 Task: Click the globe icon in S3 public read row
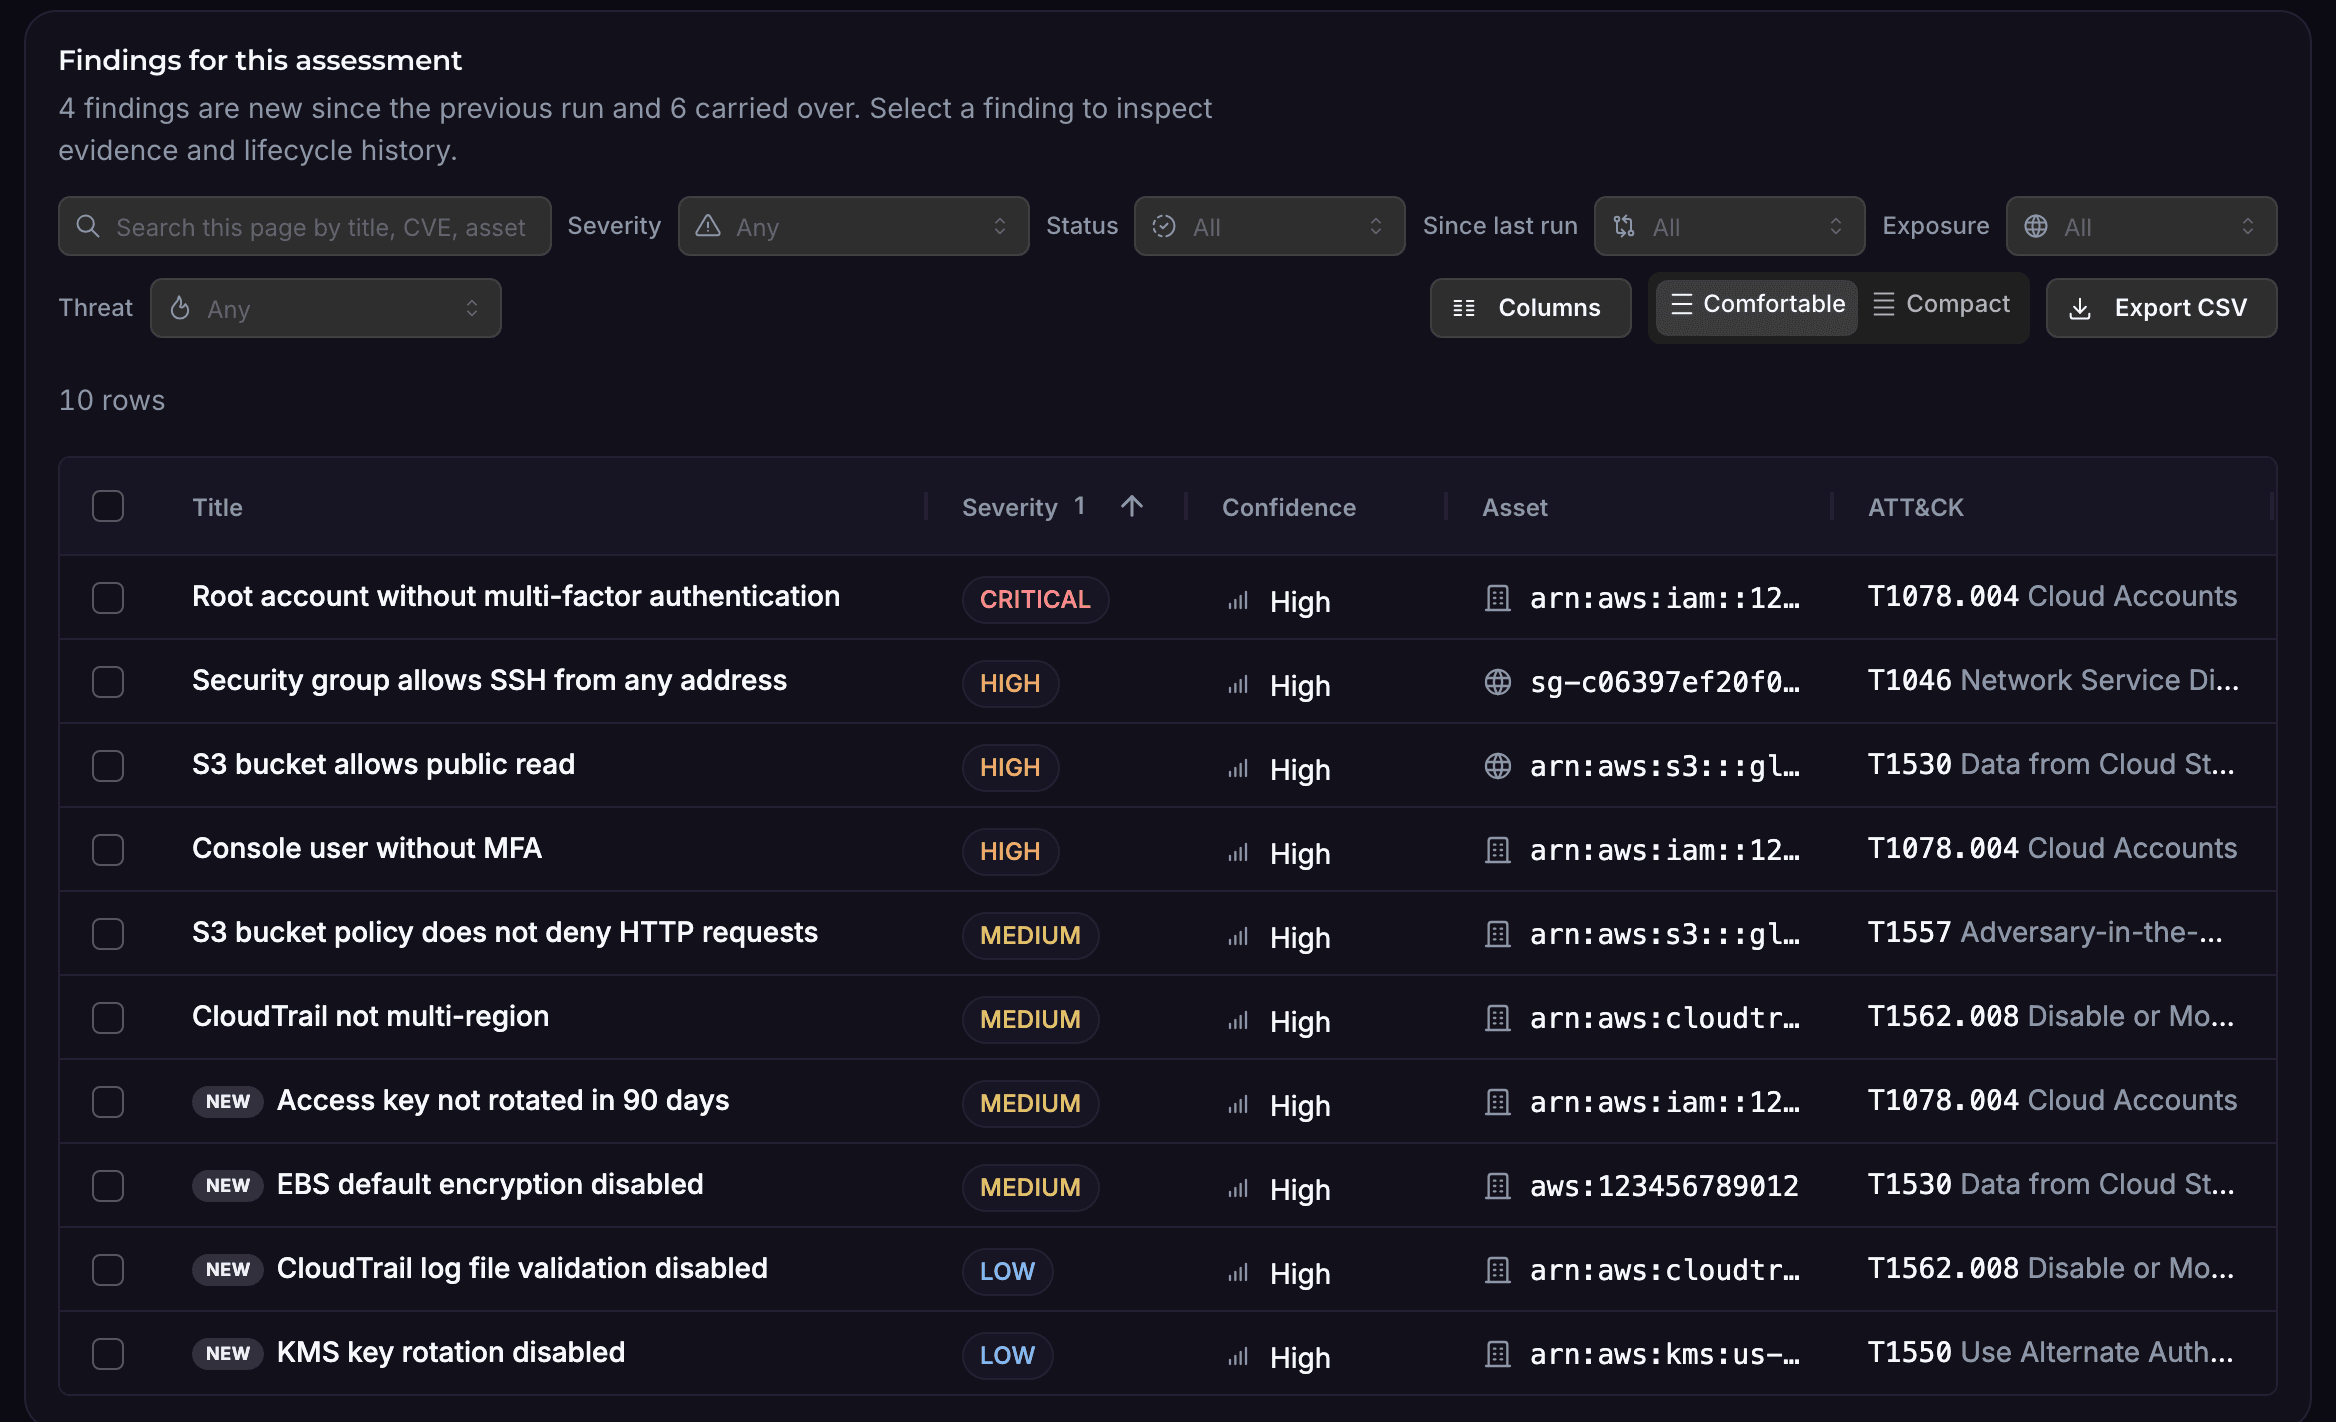click(1498, 766)
